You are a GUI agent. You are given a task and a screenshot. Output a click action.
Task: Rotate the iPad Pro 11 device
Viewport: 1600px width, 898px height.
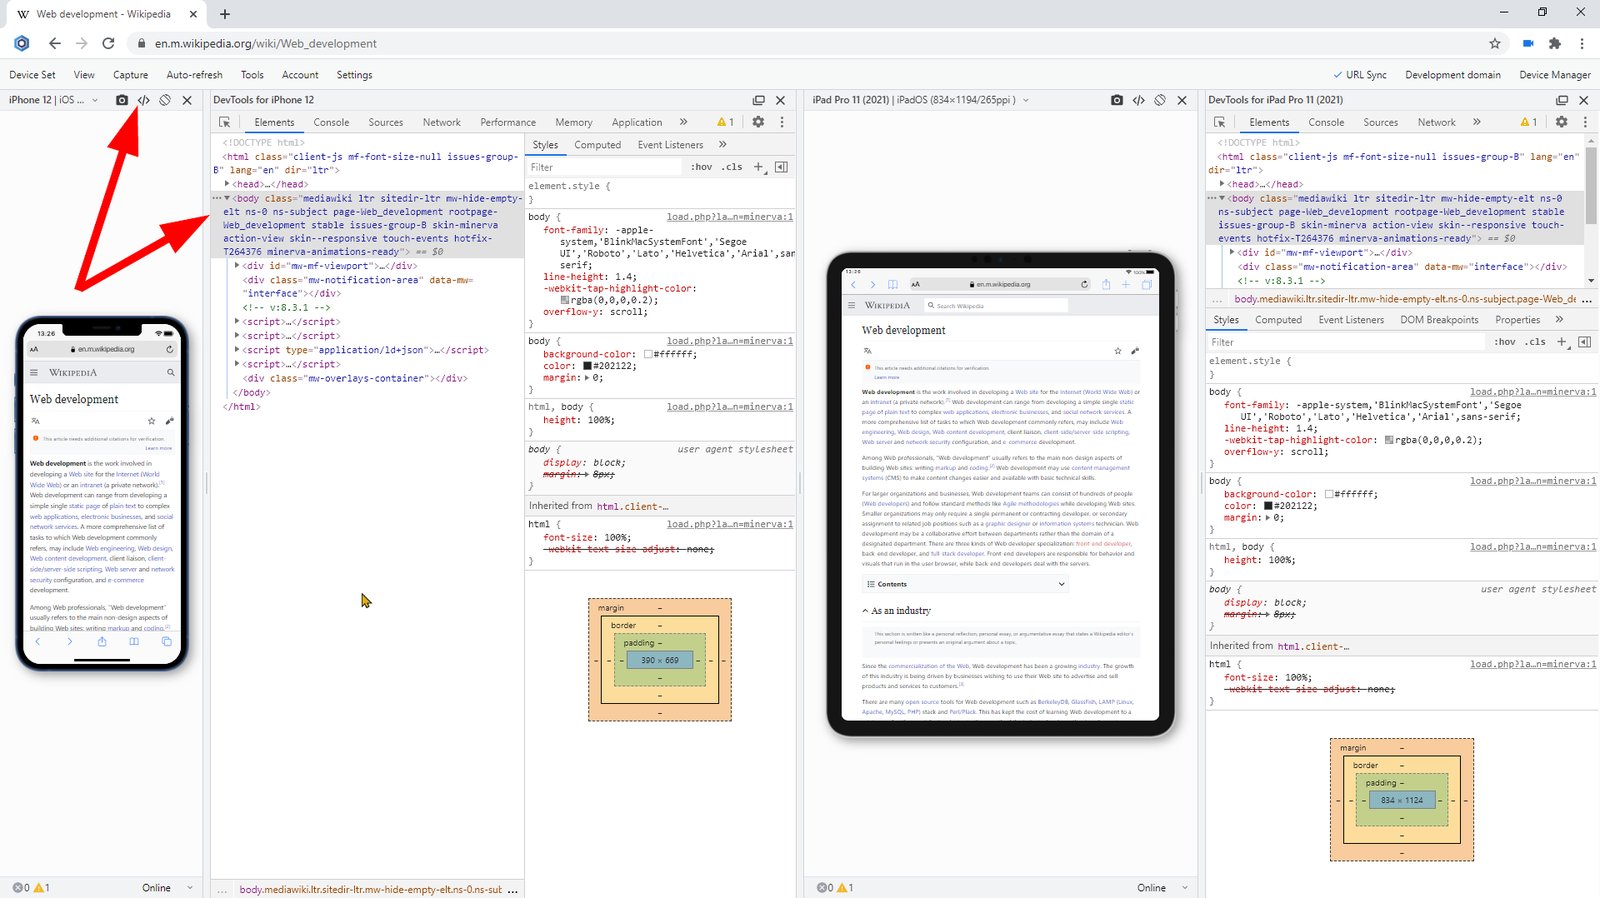tap(1160, 100)
